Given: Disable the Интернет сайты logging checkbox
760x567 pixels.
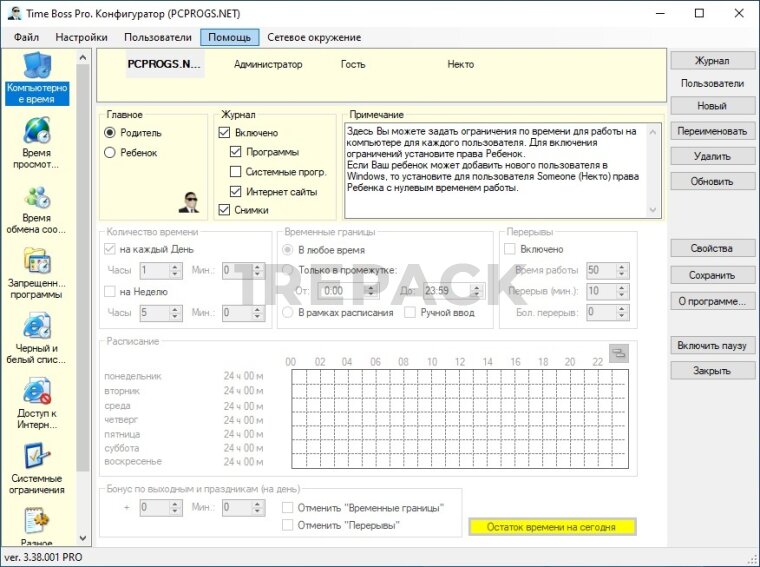Looking at the screenshot, I should click(x=237, y=191).
